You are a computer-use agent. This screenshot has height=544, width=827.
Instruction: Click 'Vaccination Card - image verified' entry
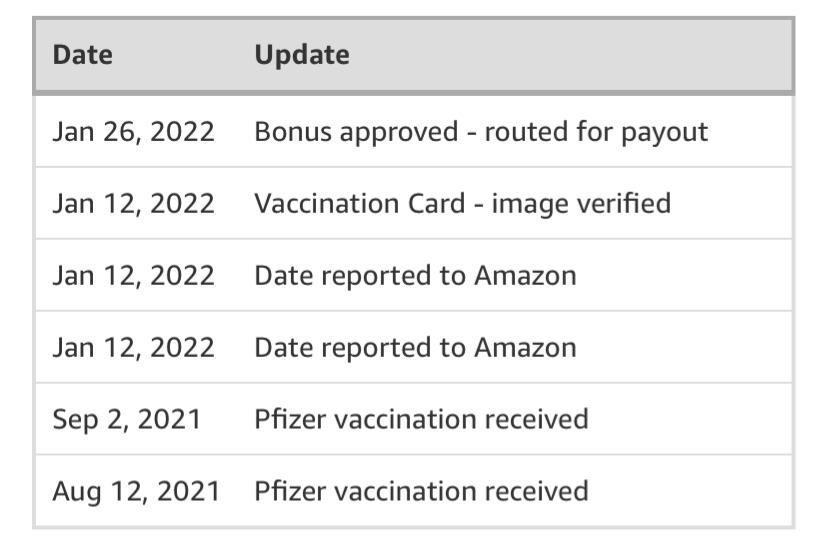[x=462, y=203]
